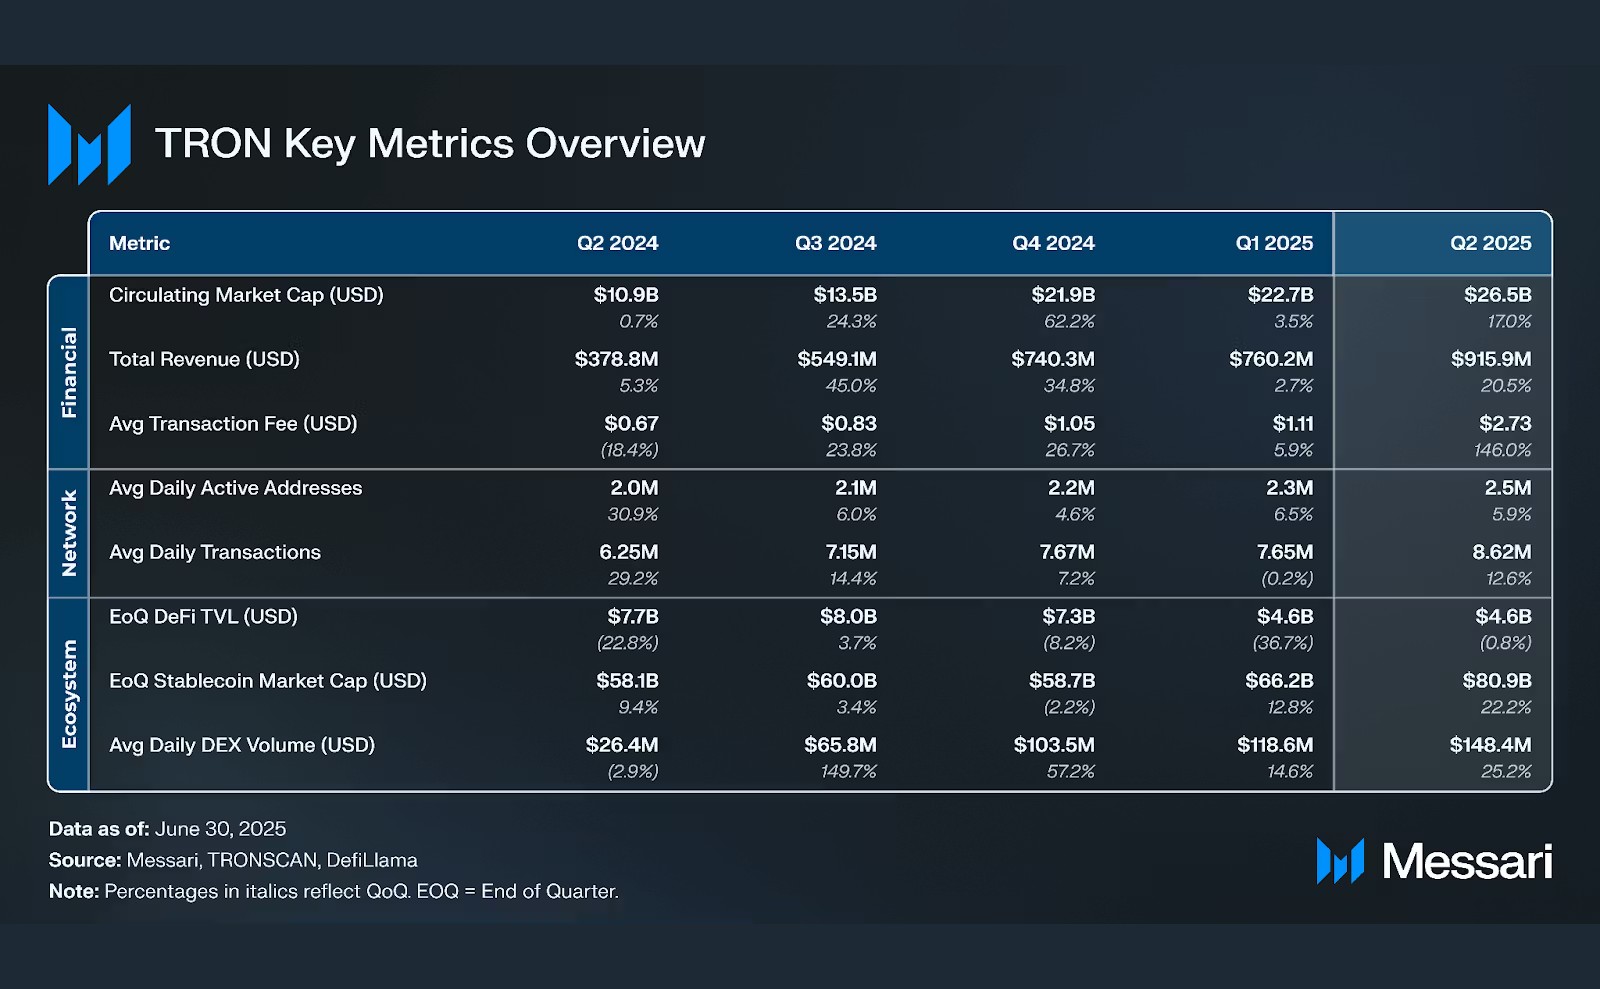Select the Q1 2025 column header
The height and width of the screenshot is (989, 1600).
[x=1274, y=243]
